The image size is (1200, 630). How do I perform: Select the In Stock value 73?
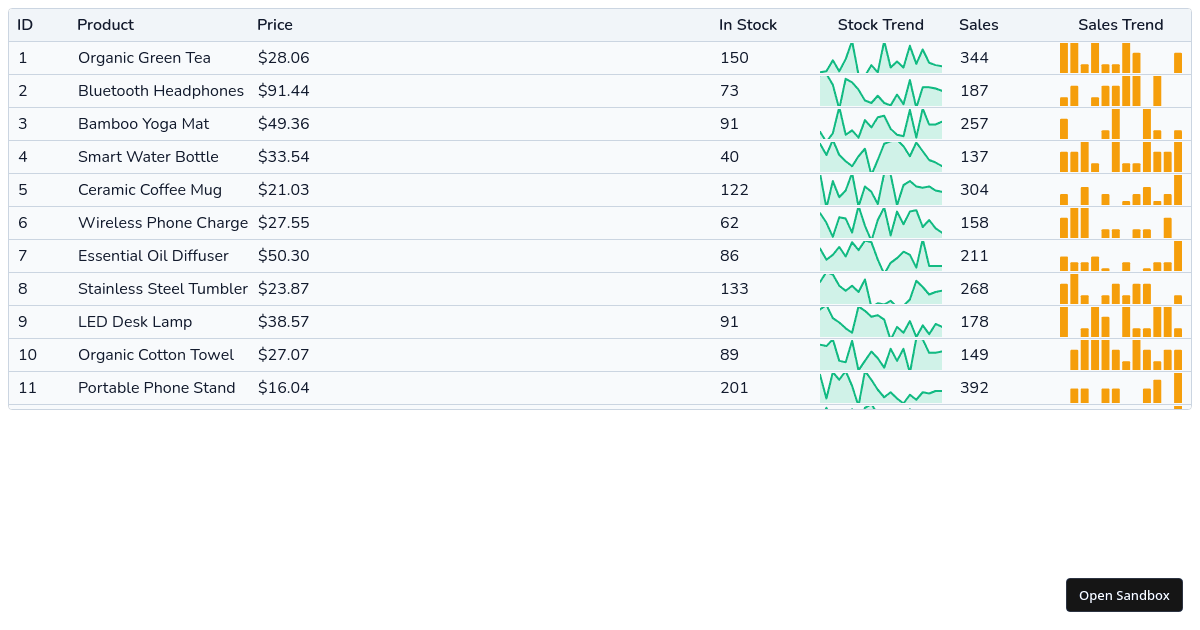729,91
